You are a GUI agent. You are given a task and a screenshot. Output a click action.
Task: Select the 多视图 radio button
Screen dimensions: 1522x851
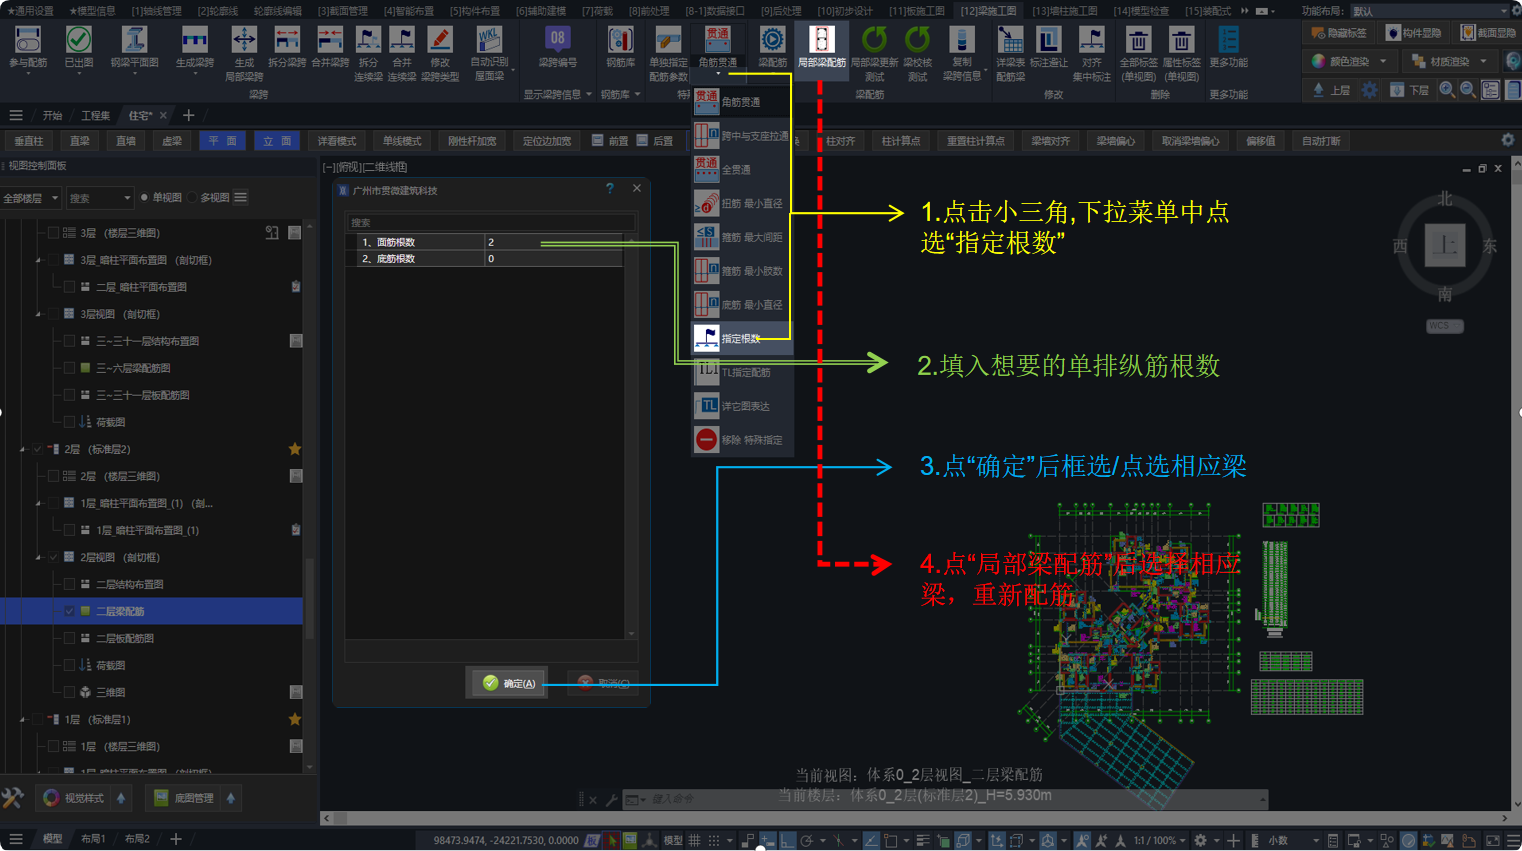click(194, 198)
